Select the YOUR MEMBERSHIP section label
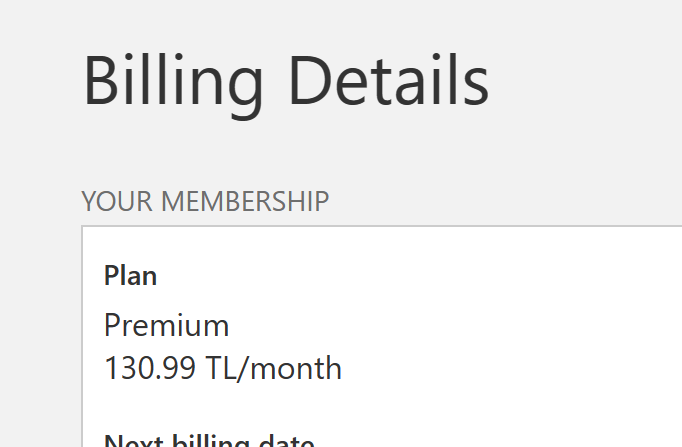Viewport: 682px width, 447px height. pos(205,201)
